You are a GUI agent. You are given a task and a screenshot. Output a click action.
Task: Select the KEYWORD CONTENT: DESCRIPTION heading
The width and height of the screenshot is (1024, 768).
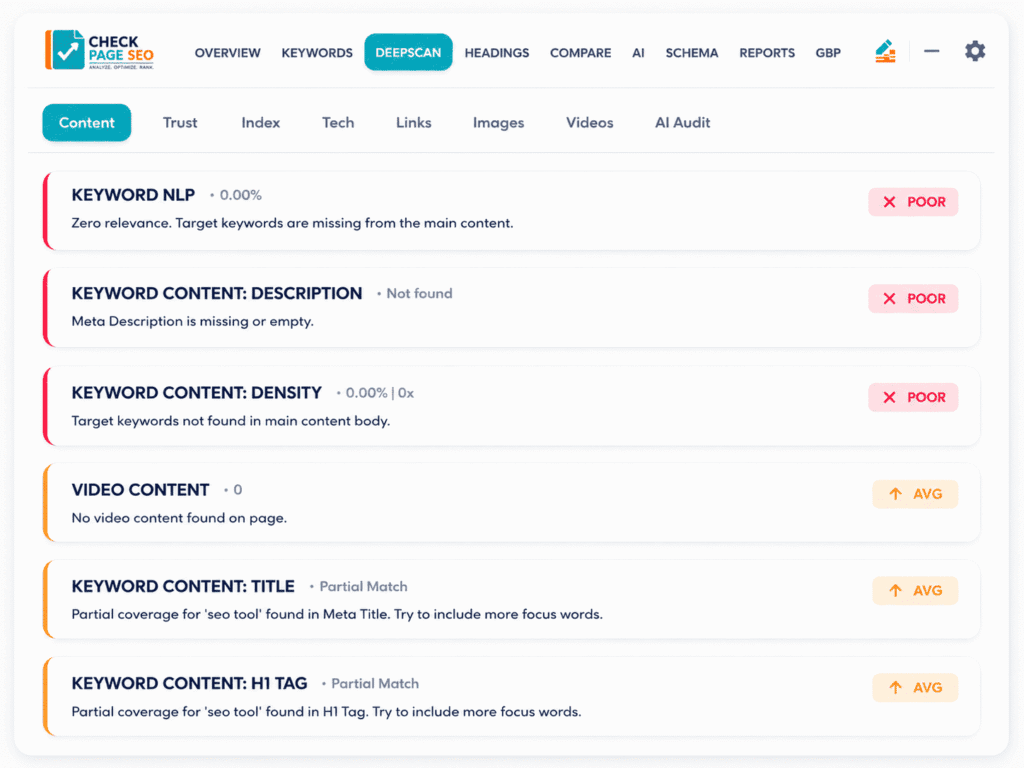pos(217,293)
